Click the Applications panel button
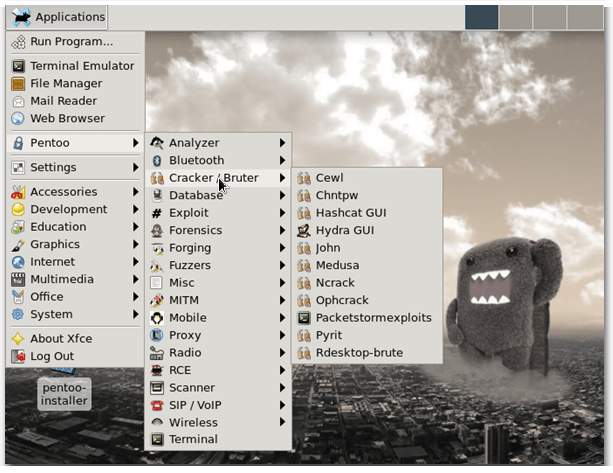 57,17
